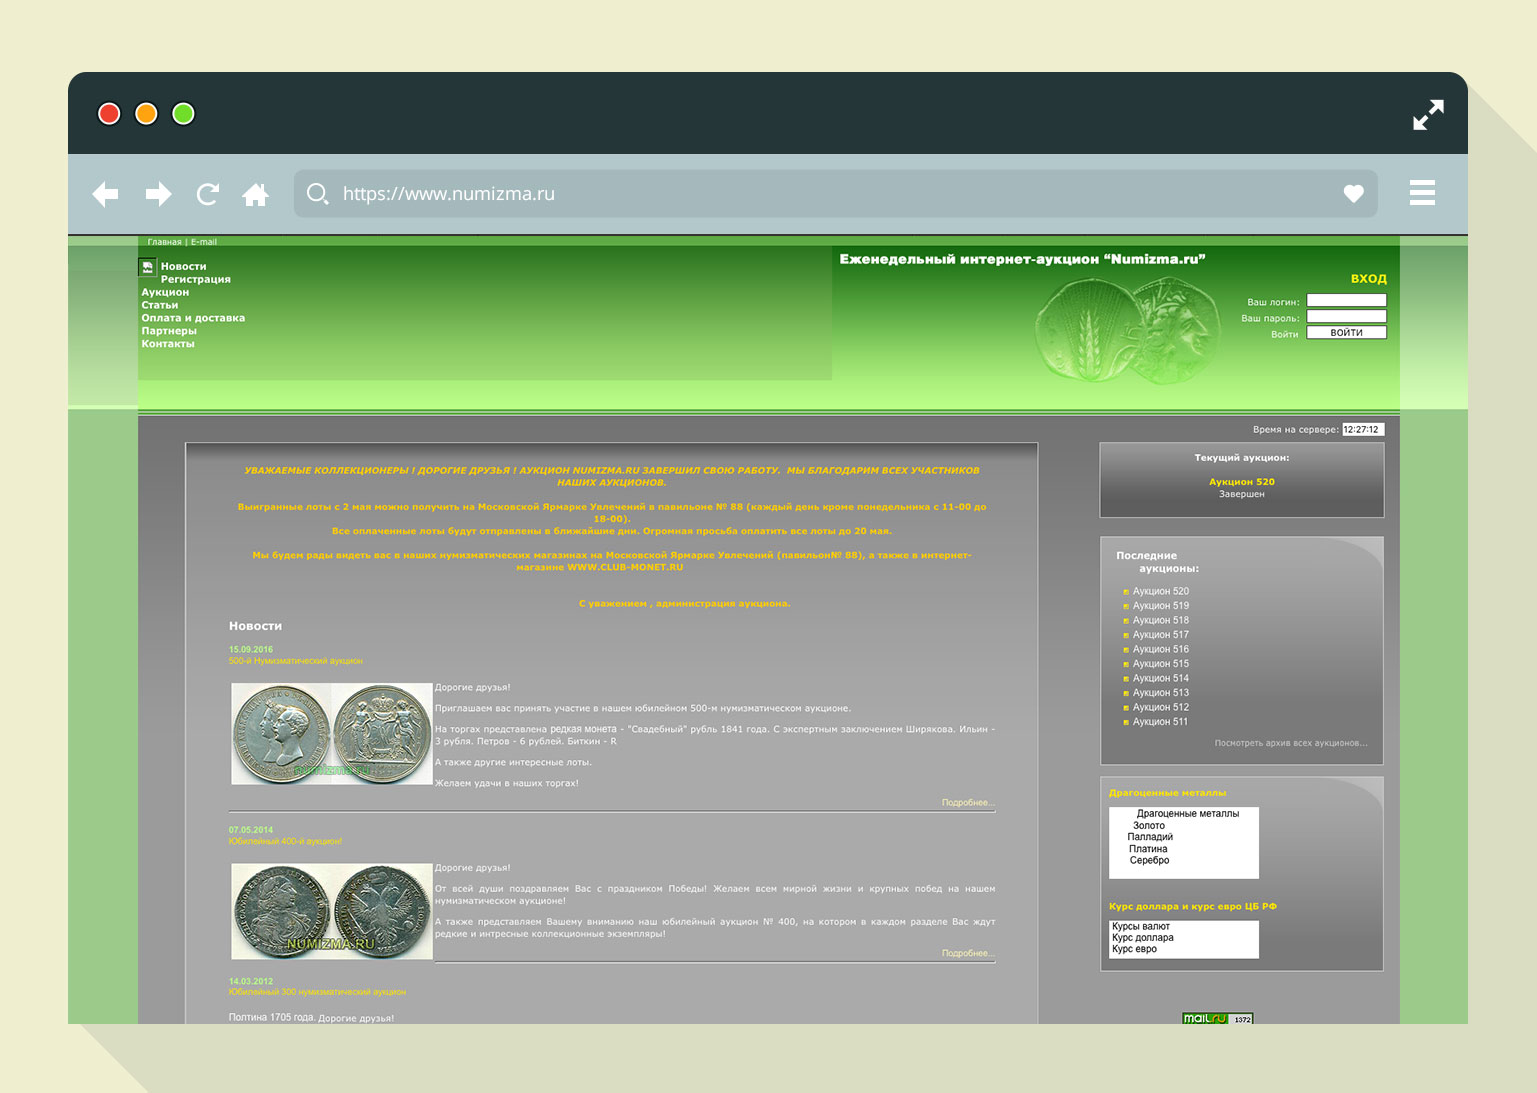Open Новости in the site menu
Viewport: 1537px width, 1093px height.
(x=183, y=267)
